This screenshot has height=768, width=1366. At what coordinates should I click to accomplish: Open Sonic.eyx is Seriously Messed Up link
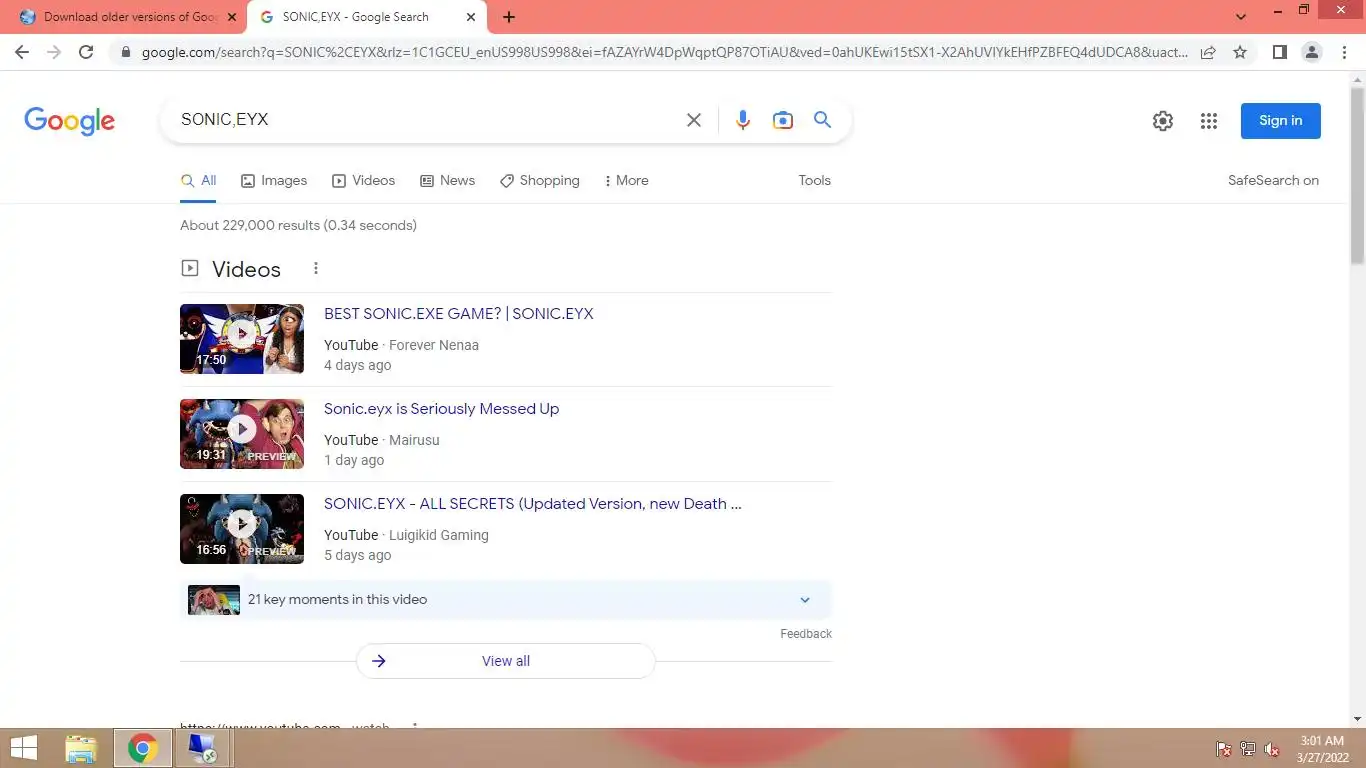click(441, 409)
